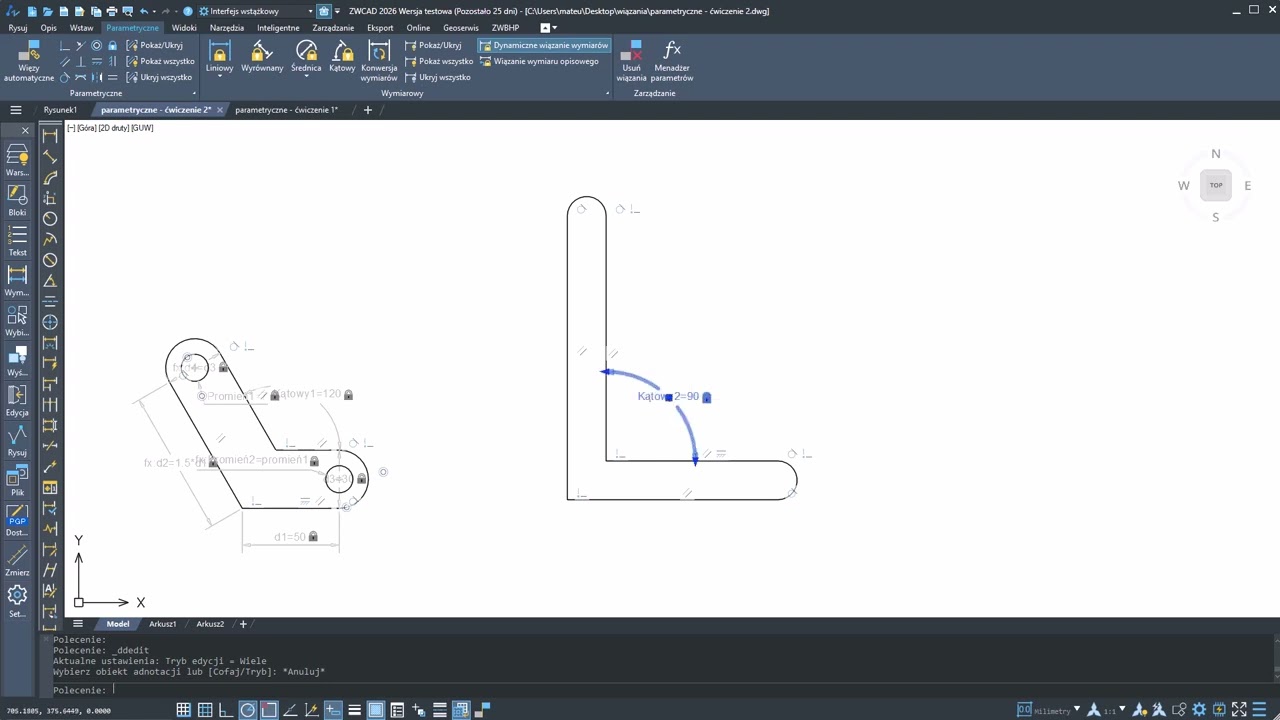Switch to parametryczne - ćwiczenie 1 tab

286,110
